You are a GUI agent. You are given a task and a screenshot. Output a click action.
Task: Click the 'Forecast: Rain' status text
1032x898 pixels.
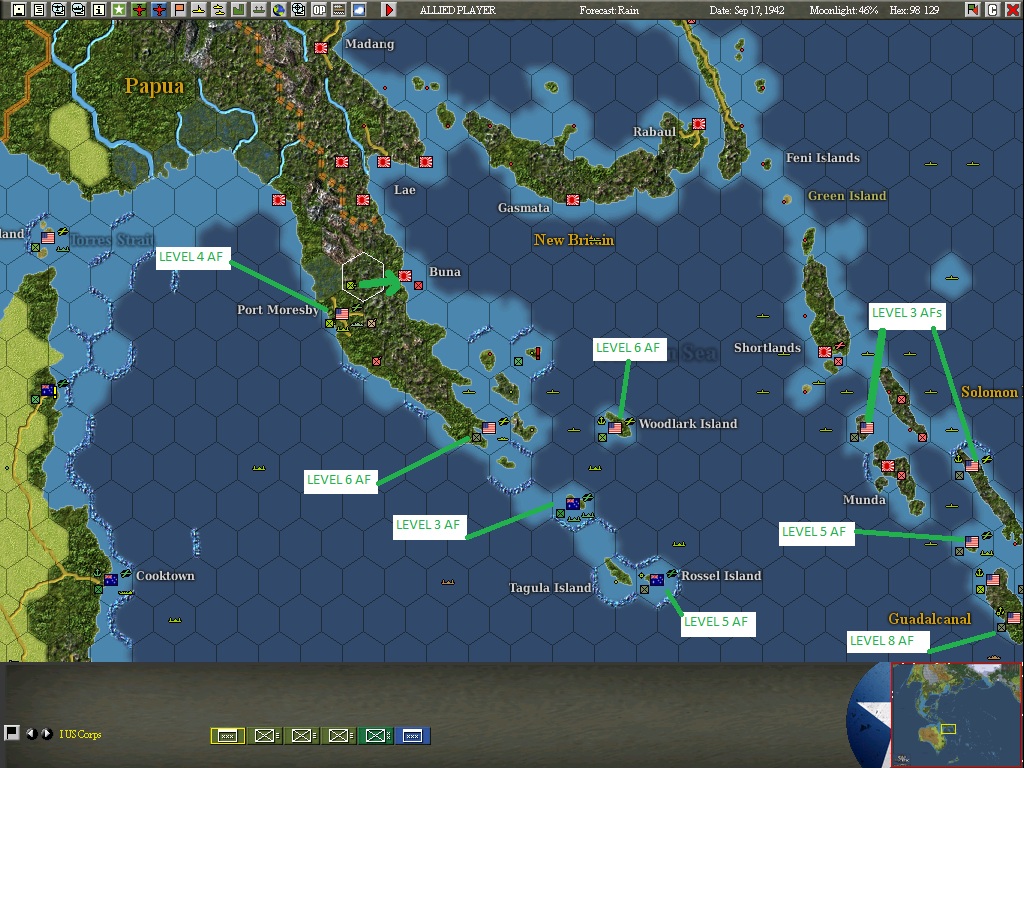point(609,11)
